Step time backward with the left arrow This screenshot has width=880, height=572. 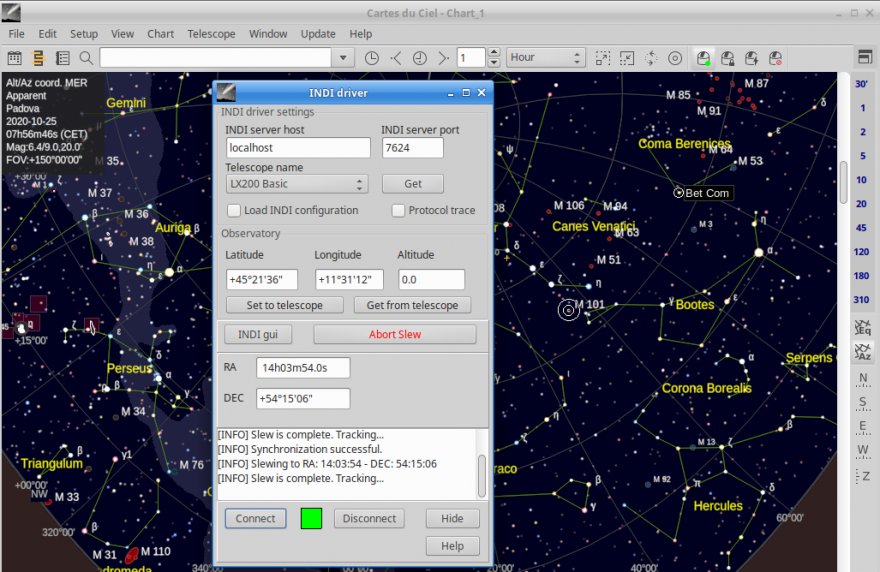click(396, 58)
